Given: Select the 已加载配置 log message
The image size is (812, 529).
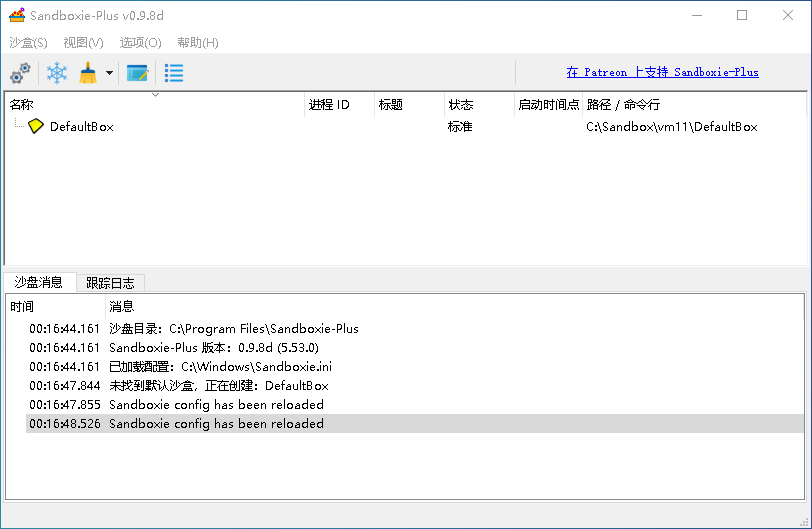Looking at the screenshot, I should (414, 367).
